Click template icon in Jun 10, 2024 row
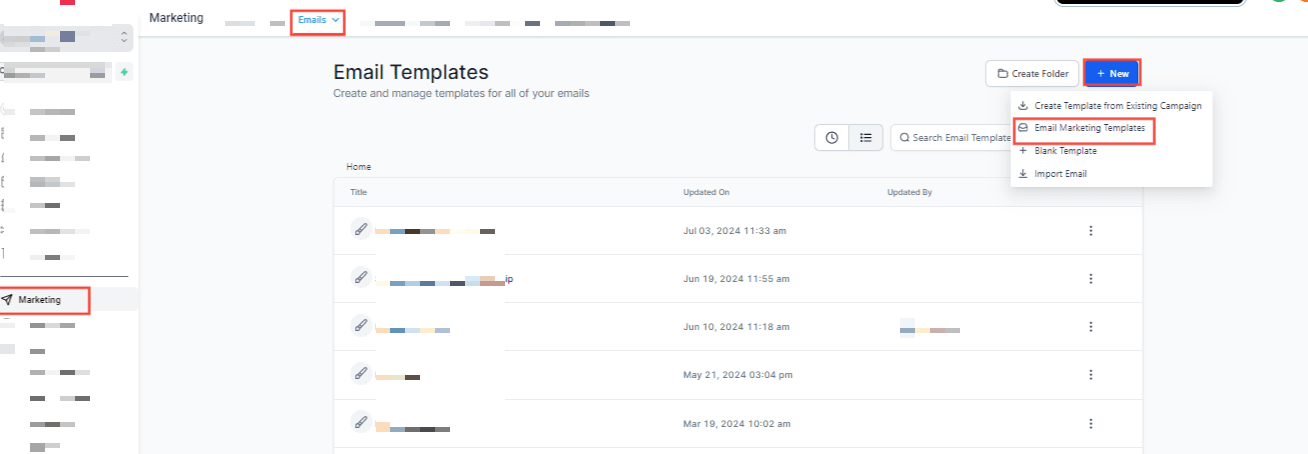Image resolution: width=1308 pixels, height=454 pixels. [361, 324]
